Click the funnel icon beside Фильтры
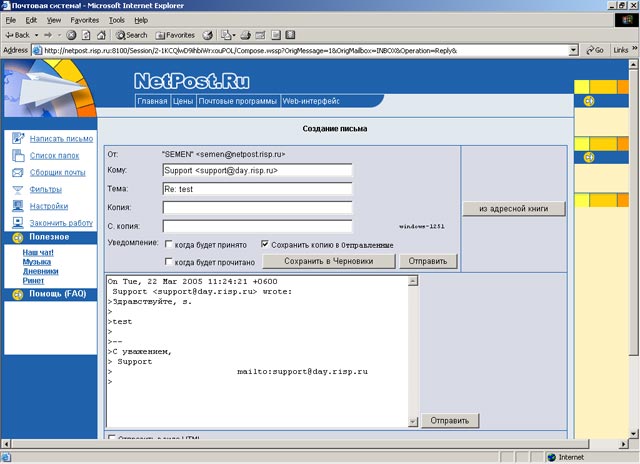 18,190
